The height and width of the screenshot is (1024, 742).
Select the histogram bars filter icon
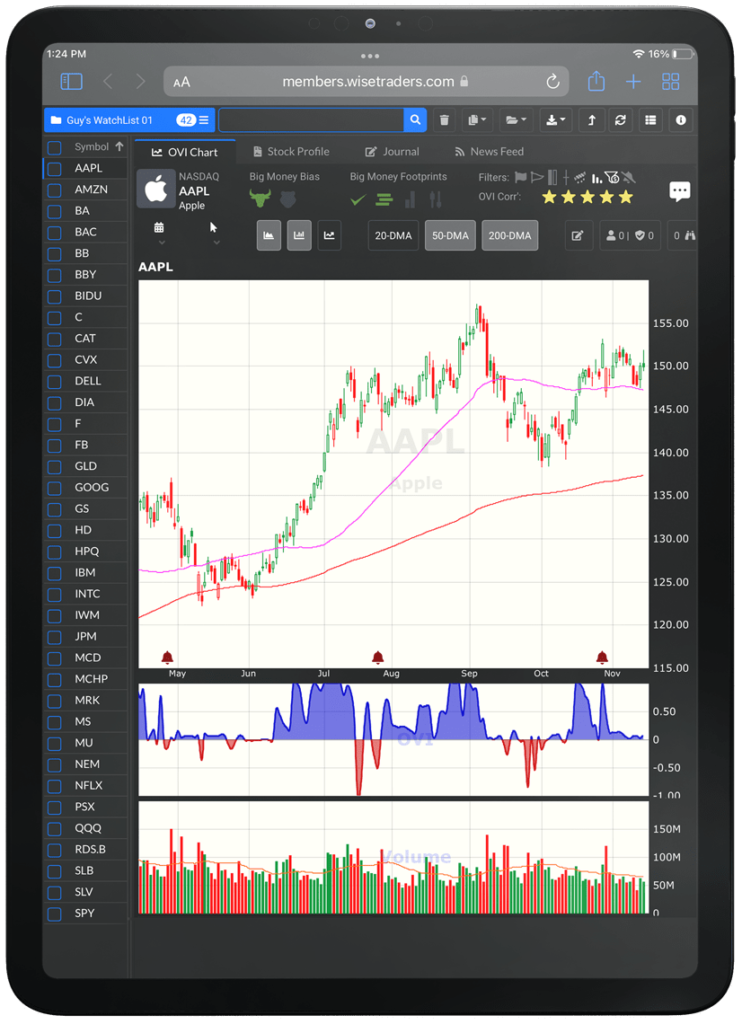tap(597, 178)
